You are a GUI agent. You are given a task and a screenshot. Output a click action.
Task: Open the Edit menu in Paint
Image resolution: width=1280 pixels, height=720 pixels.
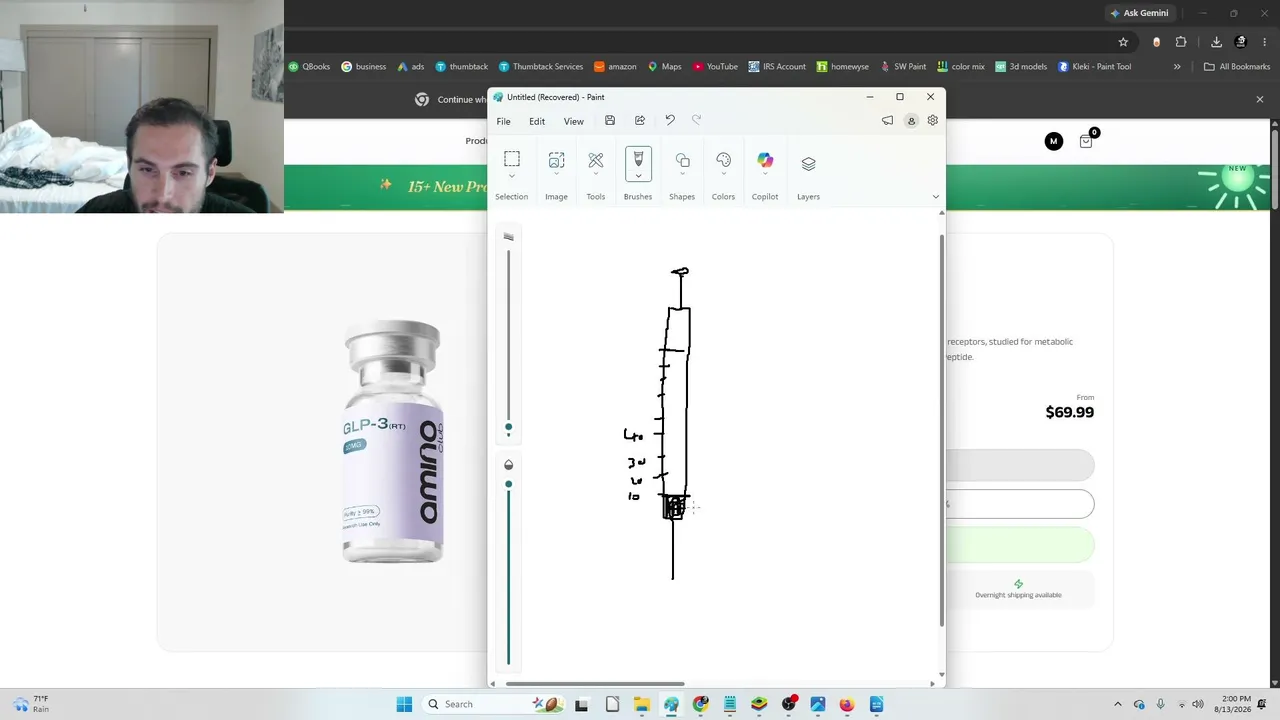pos(537,122)
